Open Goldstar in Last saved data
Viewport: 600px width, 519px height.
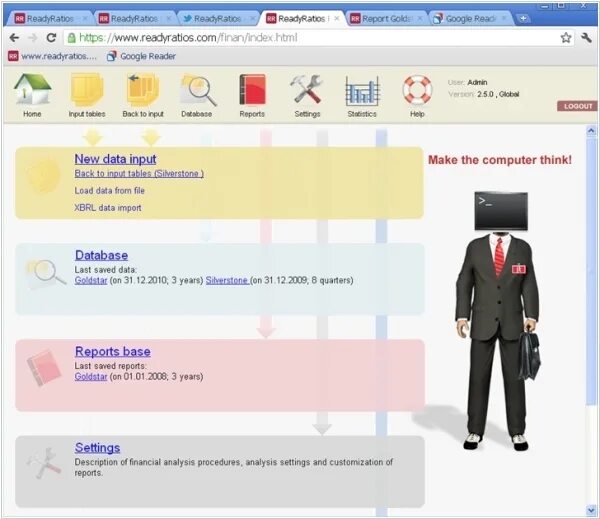point(91,280)
